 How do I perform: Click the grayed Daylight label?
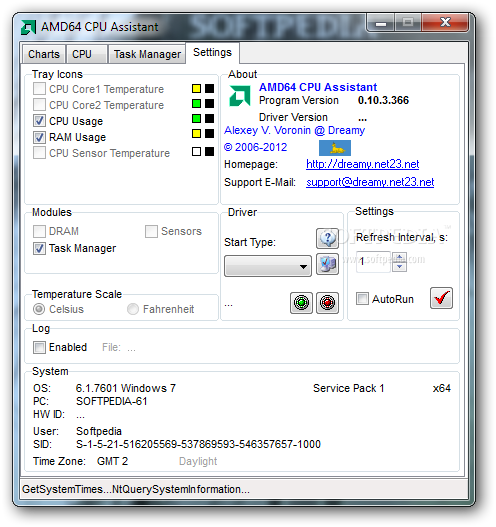coord(198,461)
